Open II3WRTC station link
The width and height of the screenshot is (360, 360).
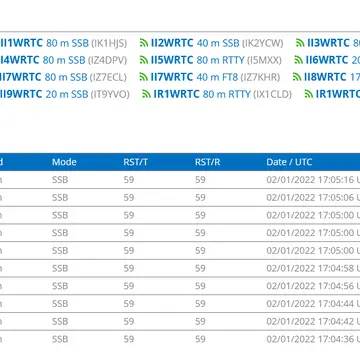333,43
